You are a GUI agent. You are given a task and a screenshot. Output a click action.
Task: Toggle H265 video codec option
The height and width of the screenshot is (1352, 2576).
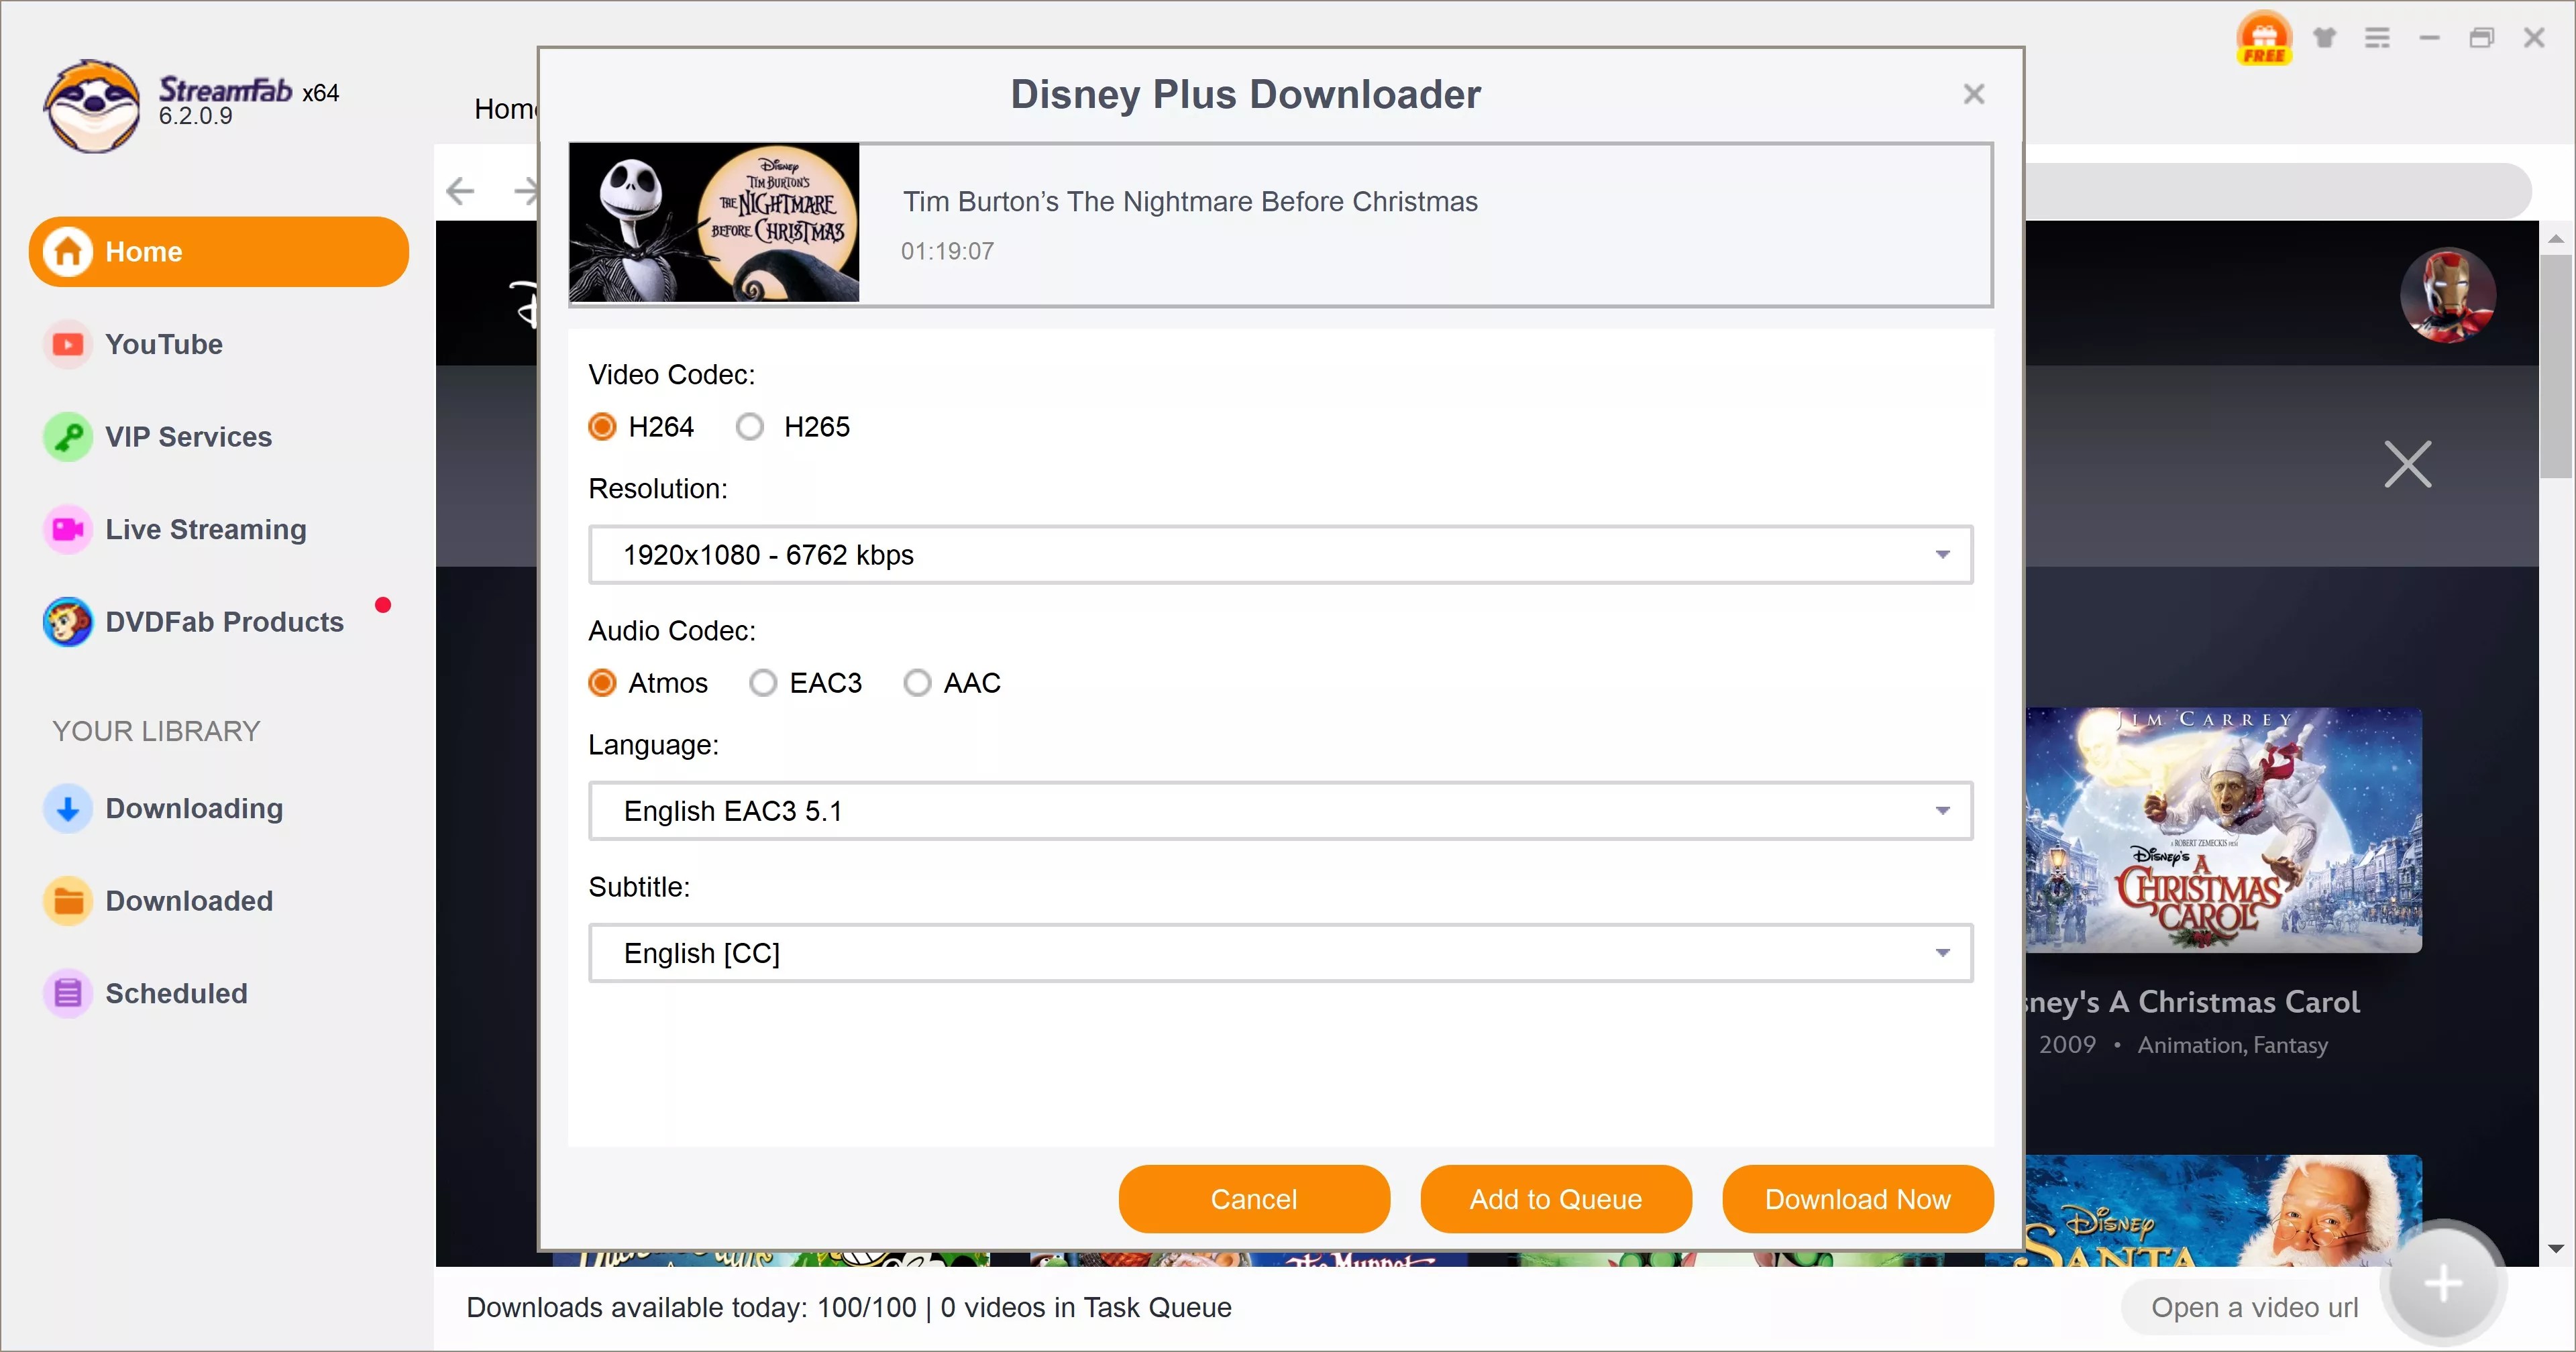coord(751,427)
